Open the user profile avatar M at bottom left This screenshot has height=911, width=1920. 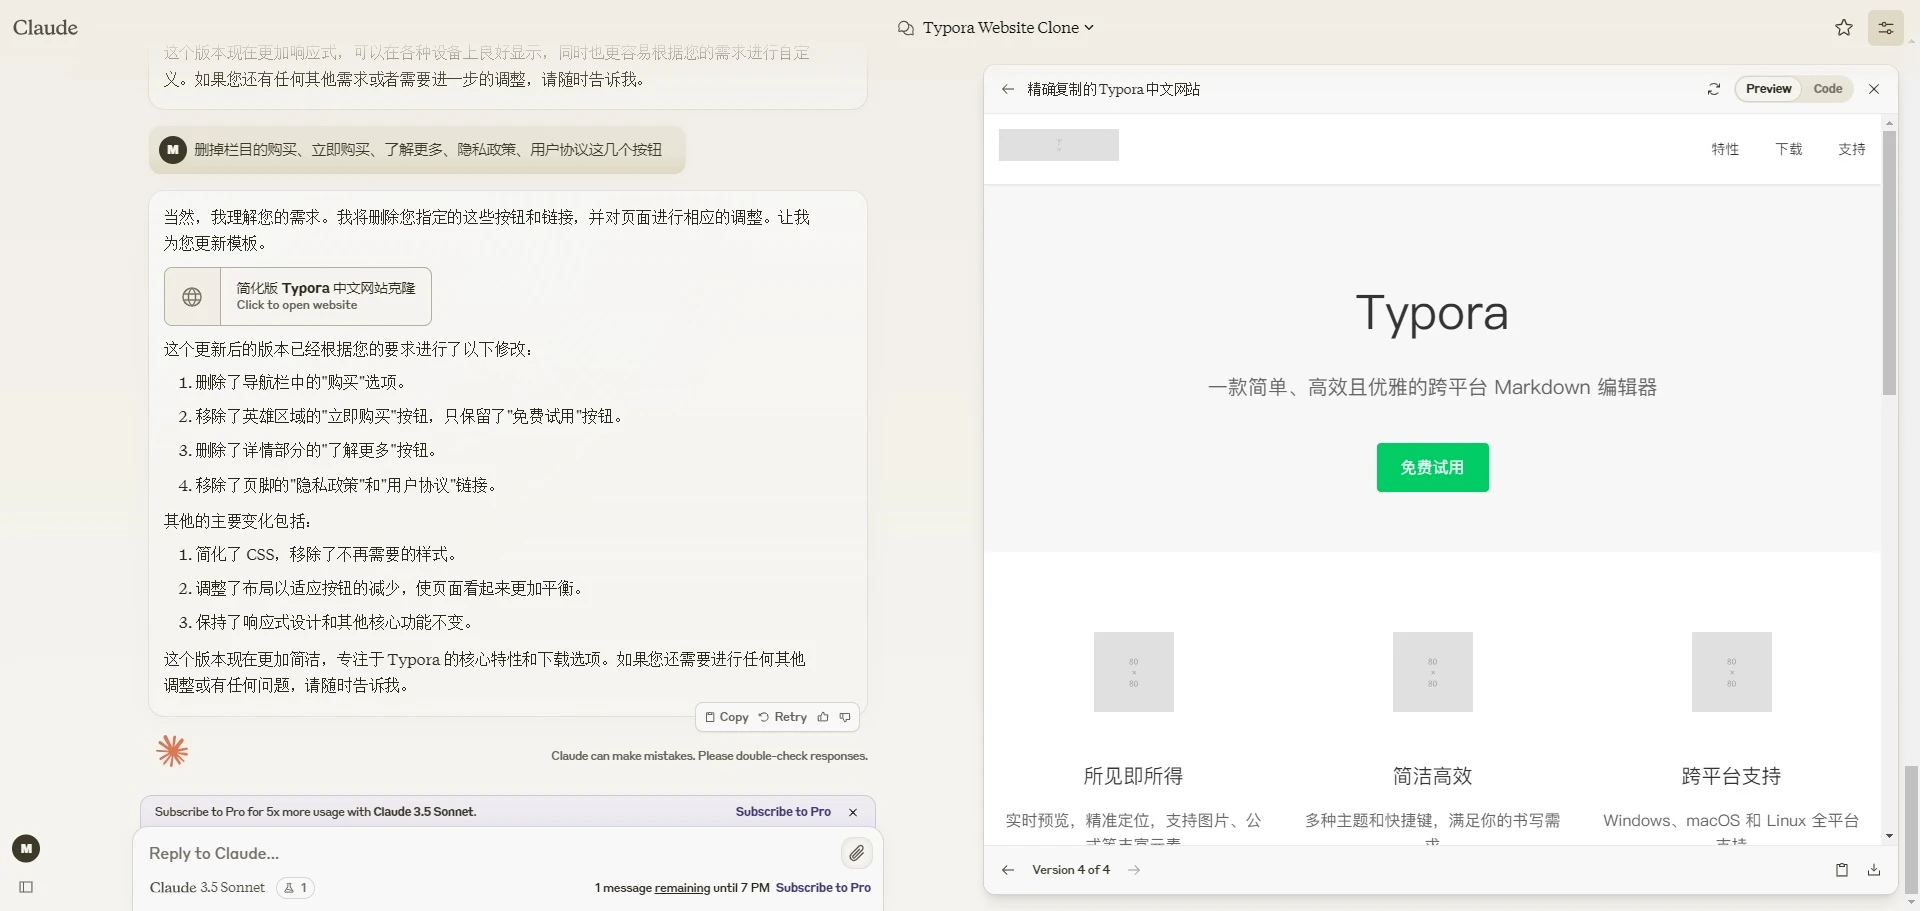point(26,849)
